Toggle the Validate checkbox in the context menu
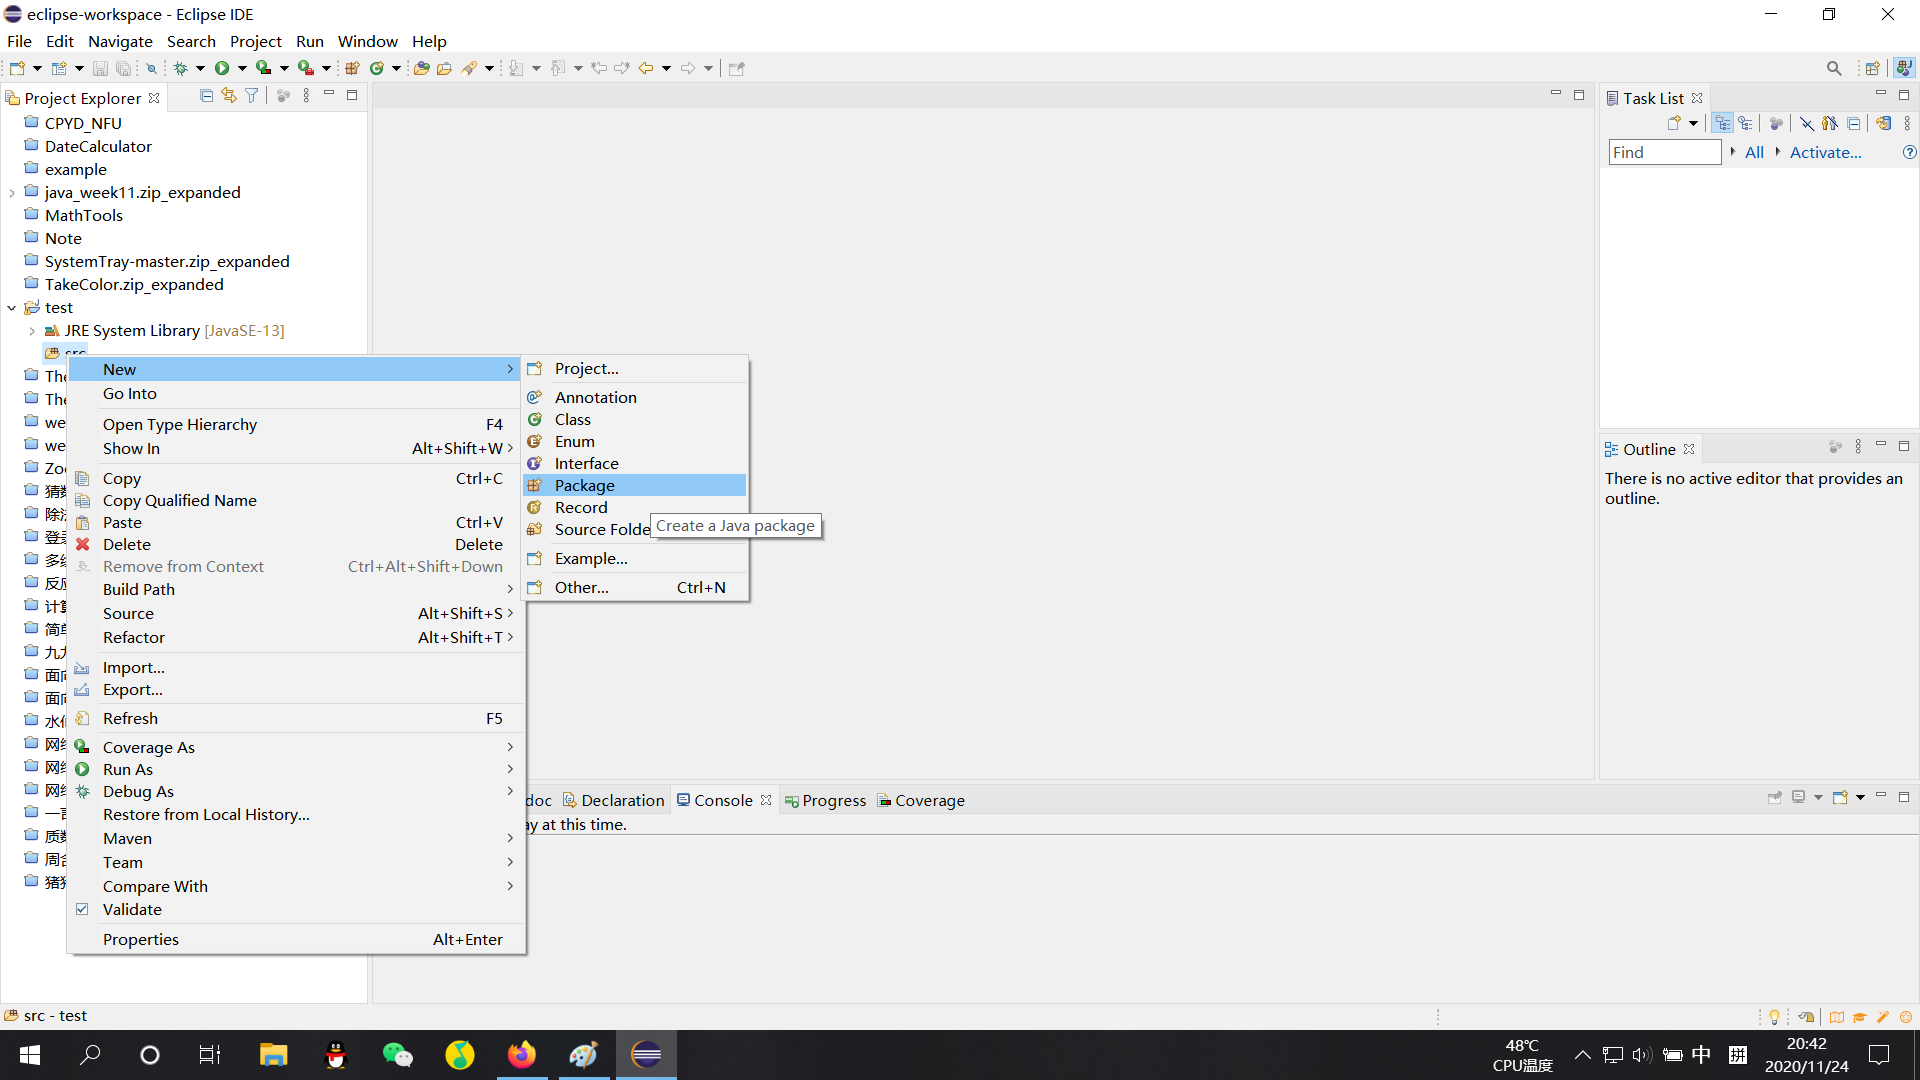The height and width of the screenshot is (1080, 1920). 82,909
